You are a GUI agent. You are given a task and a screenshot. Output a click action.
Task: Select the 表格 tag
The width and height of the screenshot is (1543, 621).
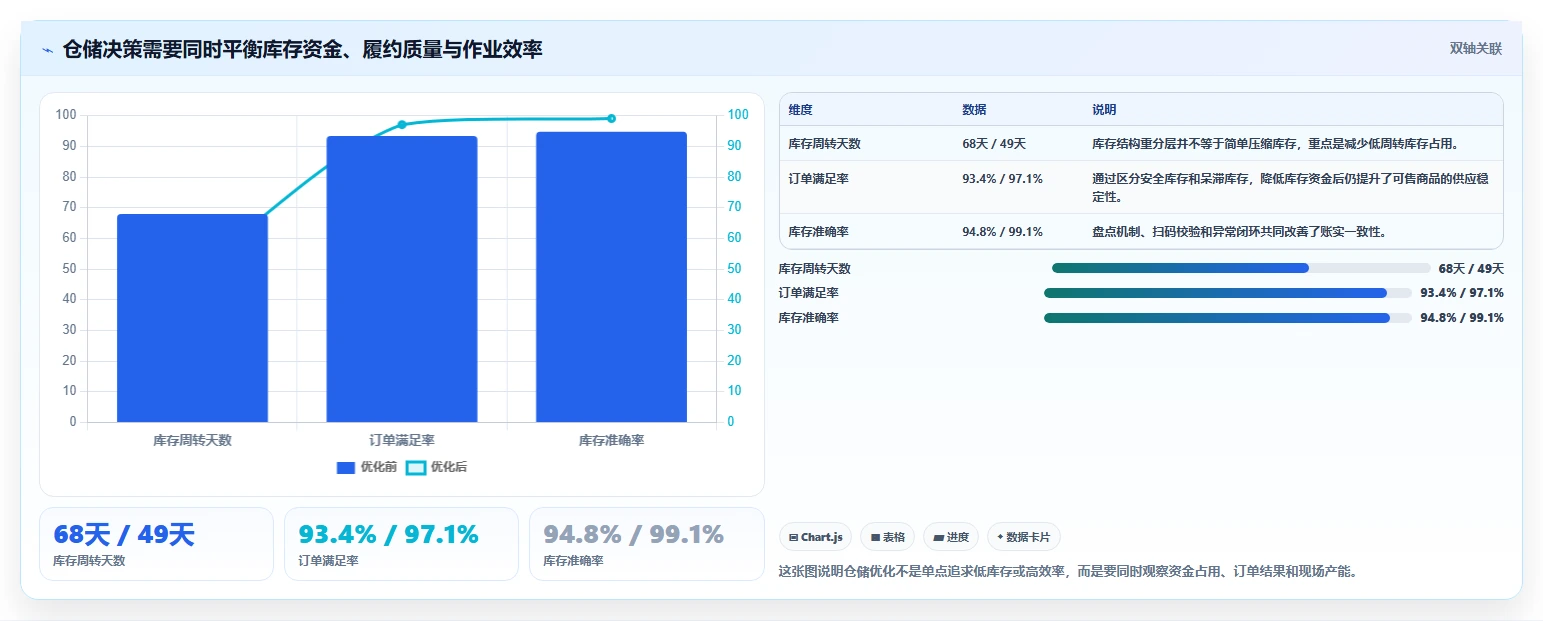pyautogui.click(x=887, y=537)
